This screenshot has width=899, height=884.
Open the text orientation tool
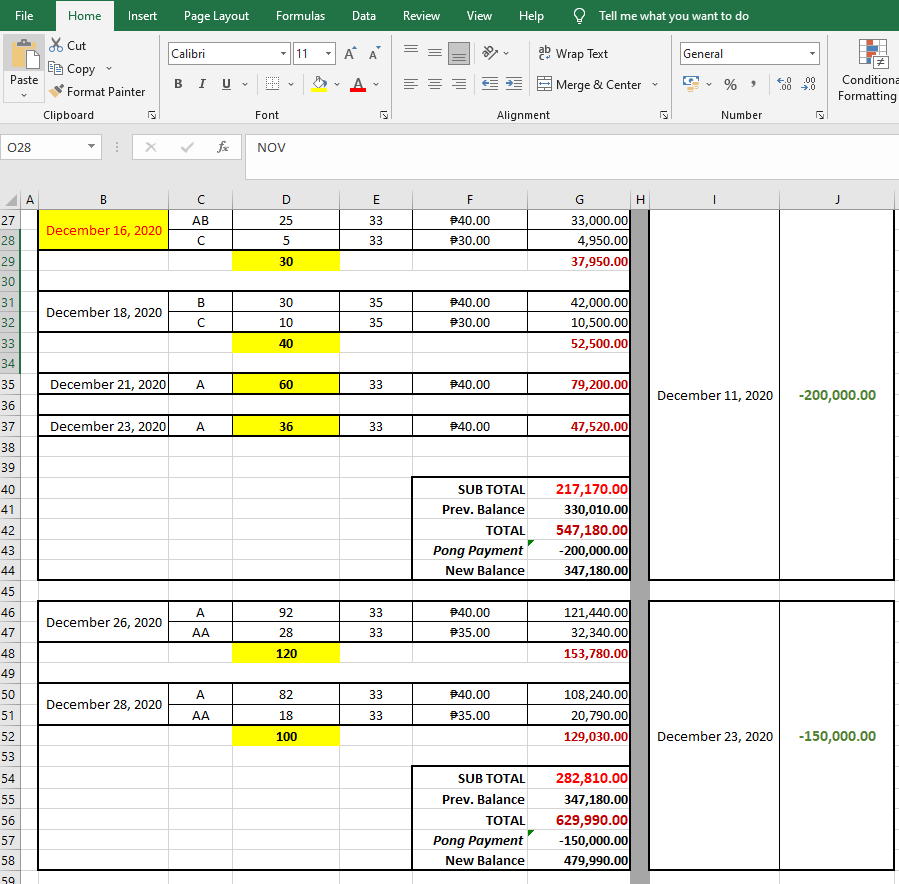490,53
